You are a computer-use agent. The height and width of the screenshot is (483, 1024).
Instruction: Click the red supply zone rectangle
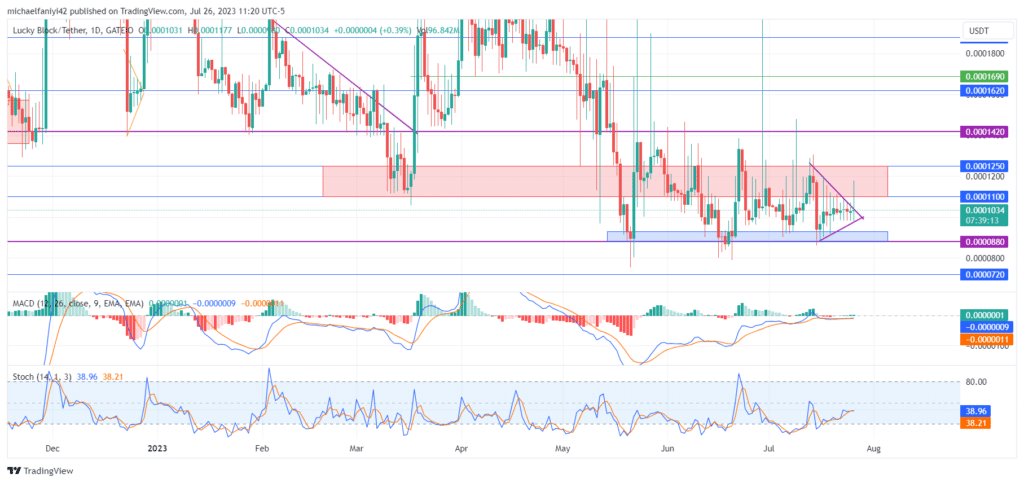605,181
